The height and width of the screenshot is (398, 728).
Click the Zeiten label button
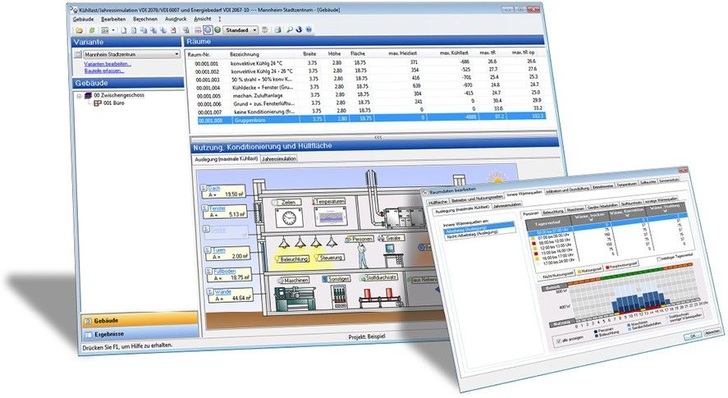286,202
